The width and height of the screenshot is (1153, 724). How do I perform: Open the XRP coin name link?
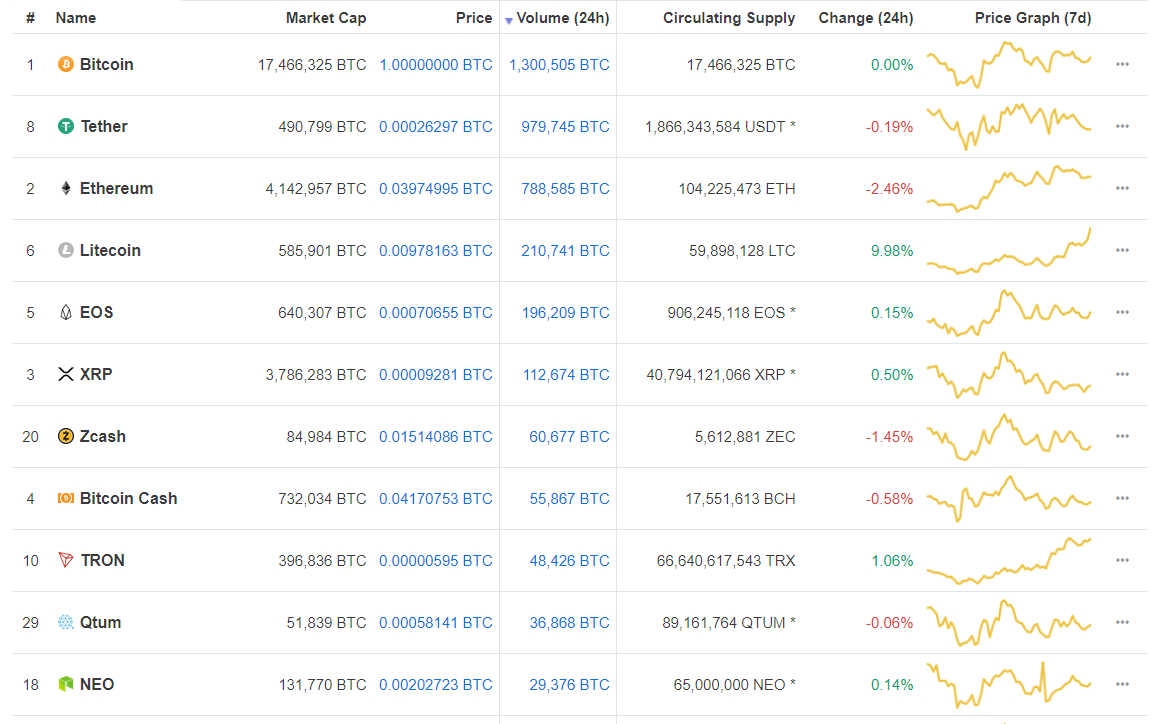(96, 375)
